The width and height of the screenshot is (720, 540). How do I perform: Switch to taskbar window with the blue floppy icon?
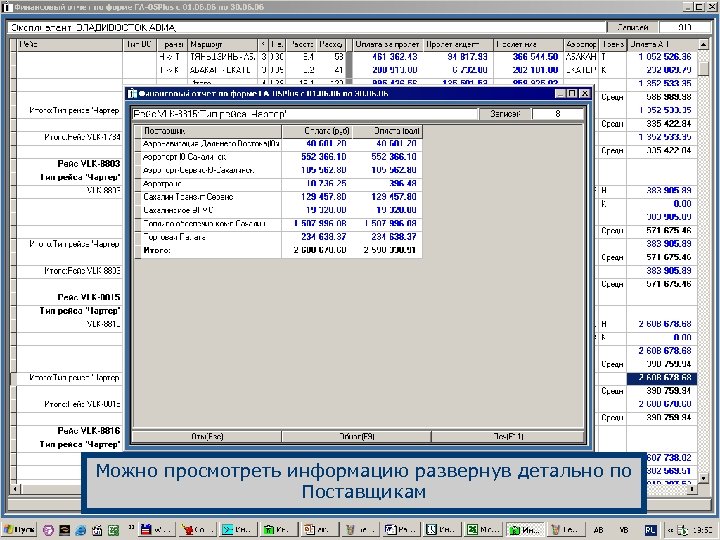click(157, 529)
